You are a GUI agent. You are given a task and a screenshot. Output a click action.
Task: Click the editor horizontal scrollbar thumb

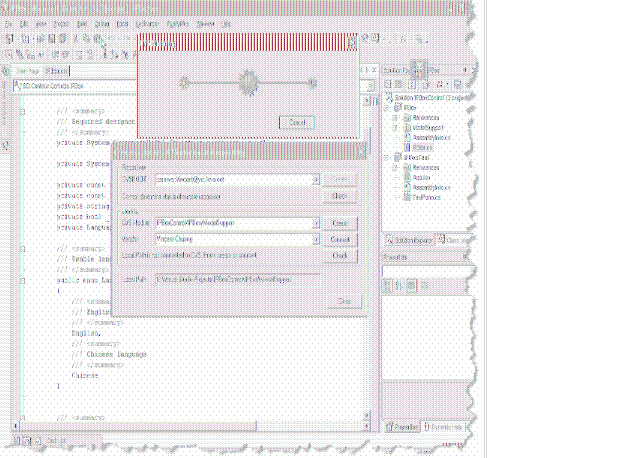pyautogui.click(x=138, y=426)
